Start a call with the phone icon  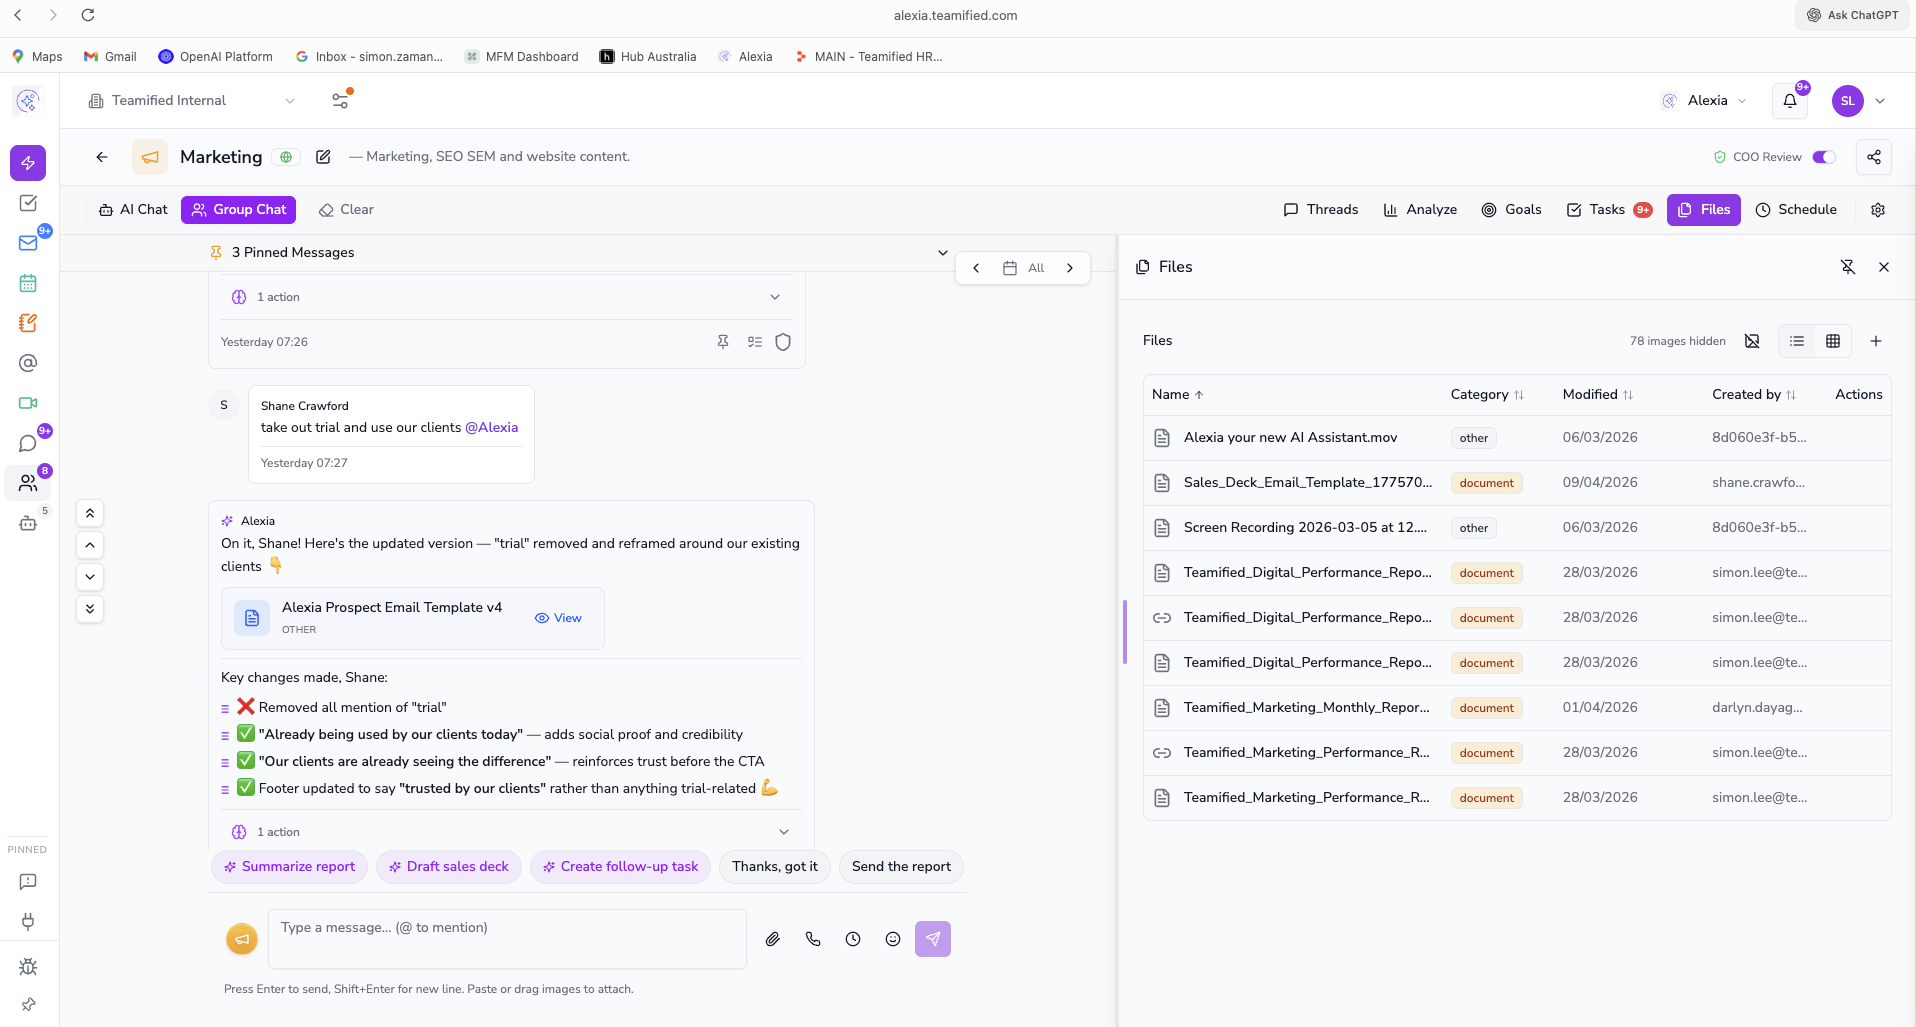pos(812,939)
